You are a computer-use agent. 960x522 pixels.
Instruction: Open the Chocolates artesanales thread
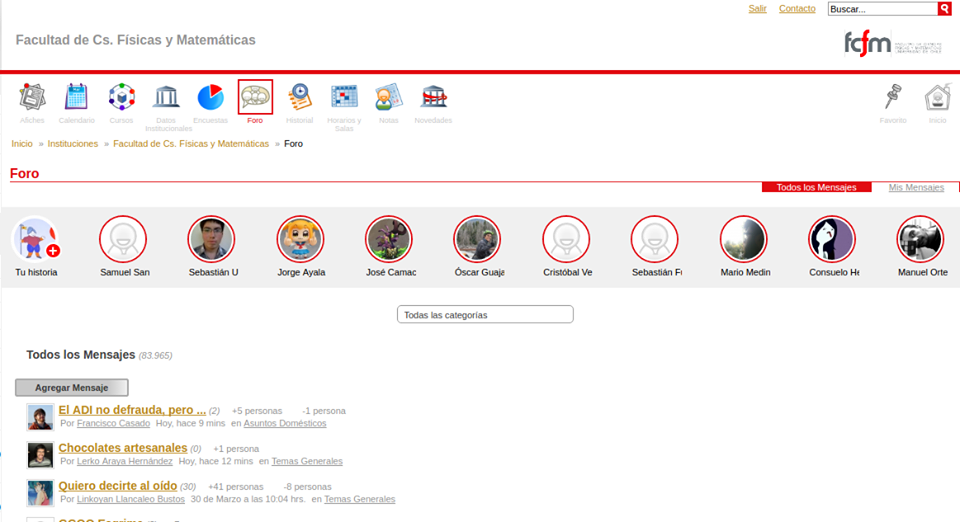122,448
